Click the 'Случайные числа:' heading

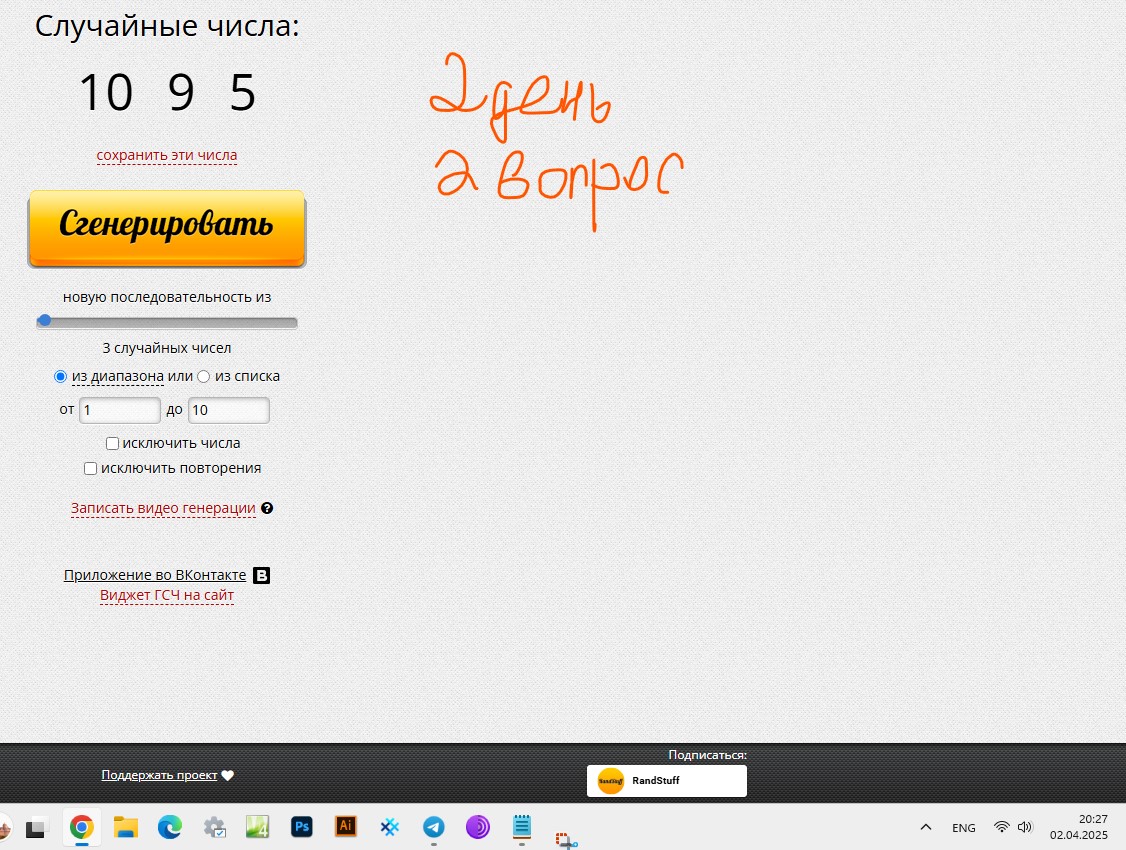pyautogui.click(x=167, y=27)
